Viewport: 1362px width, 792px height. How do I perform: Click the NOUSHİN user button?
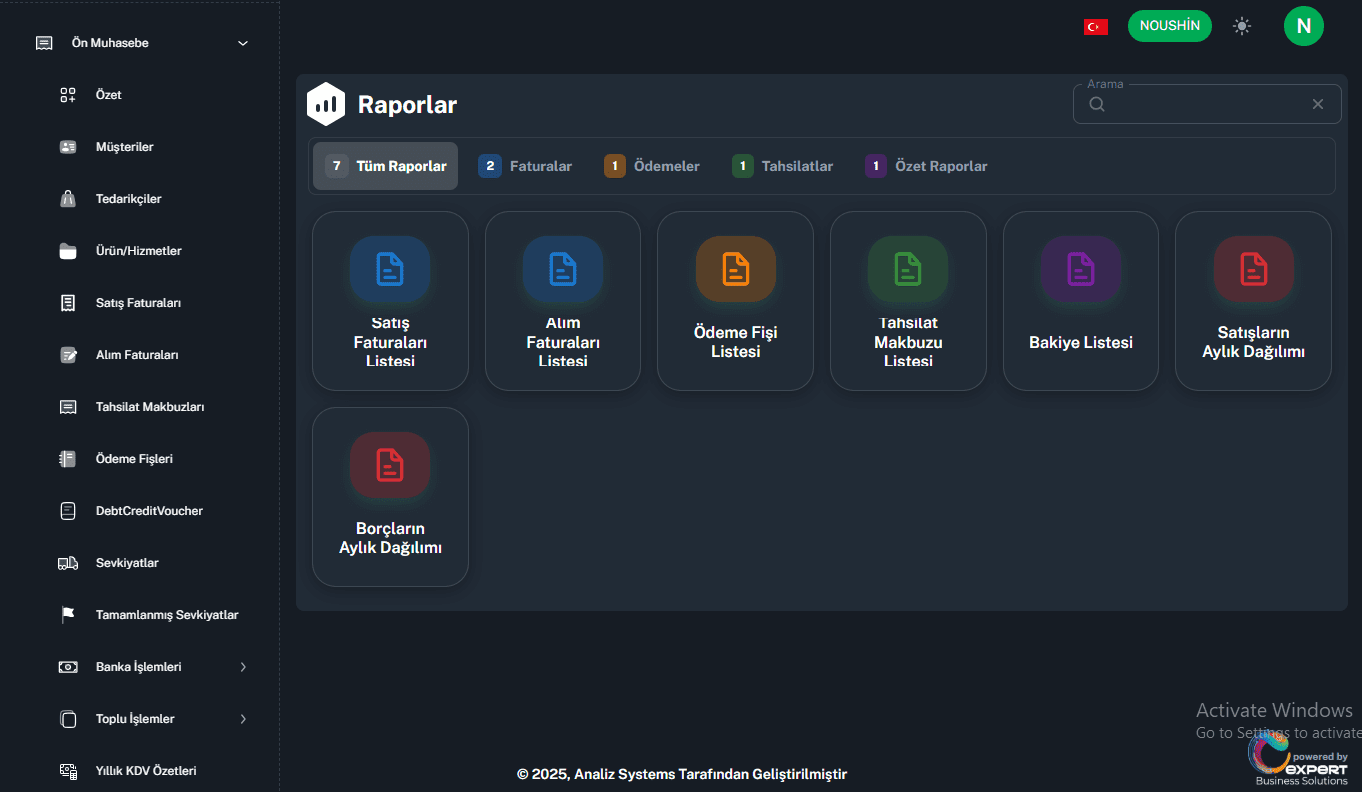pyautogui.click(x=1169, y=26)
